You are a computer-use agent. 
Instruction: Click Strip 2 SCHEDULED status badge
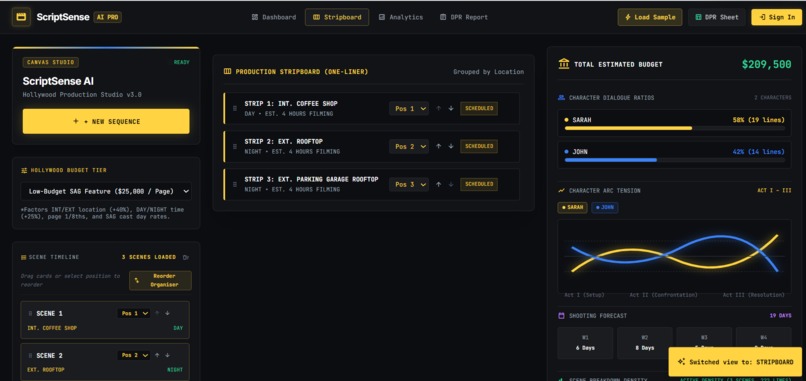[x=479, y=147]
